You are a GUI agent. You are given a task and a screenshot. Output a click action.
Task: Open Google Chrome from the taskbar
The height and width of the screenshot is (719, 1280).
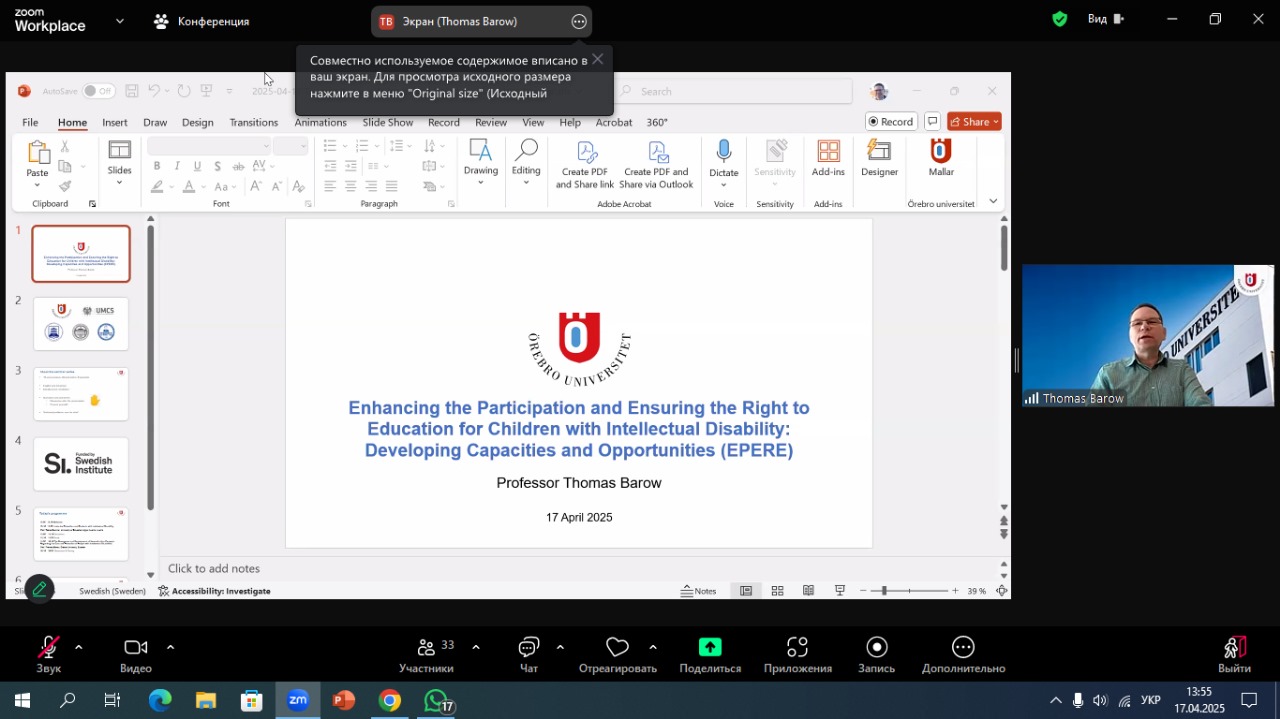click(x=390, y=701)
